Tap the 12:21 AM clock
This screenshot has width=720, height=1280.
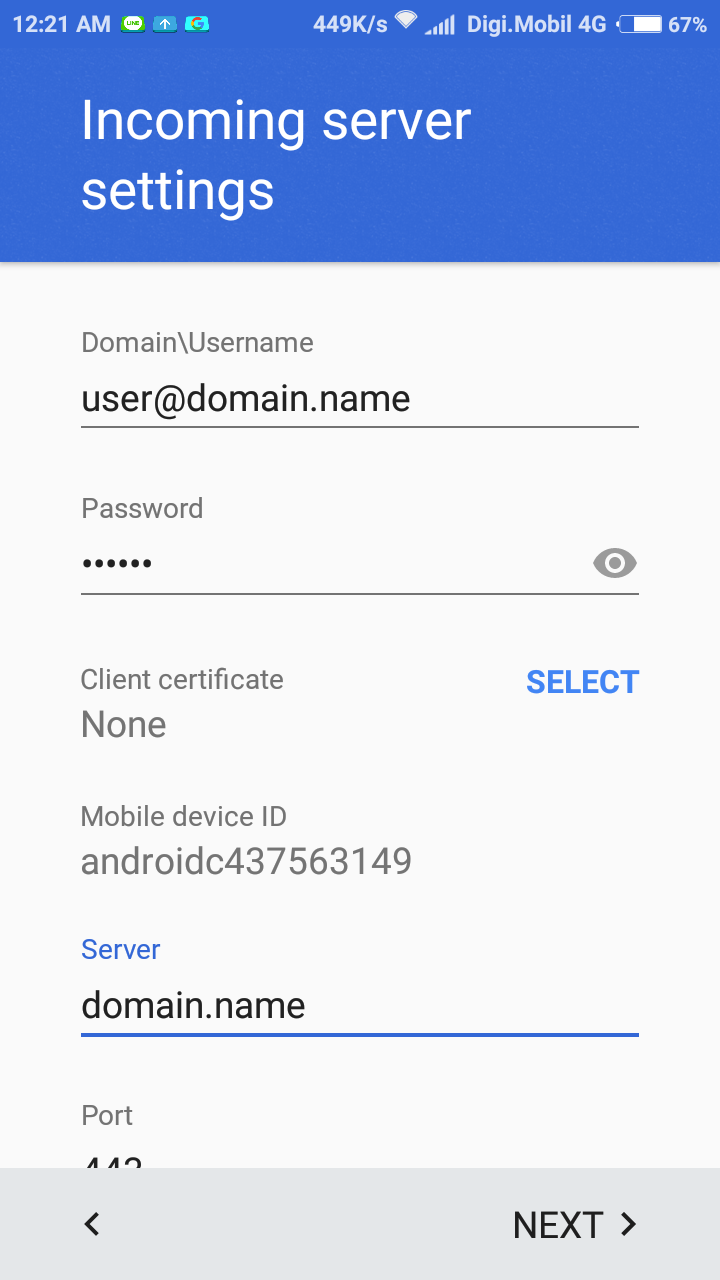click(61, 24)
